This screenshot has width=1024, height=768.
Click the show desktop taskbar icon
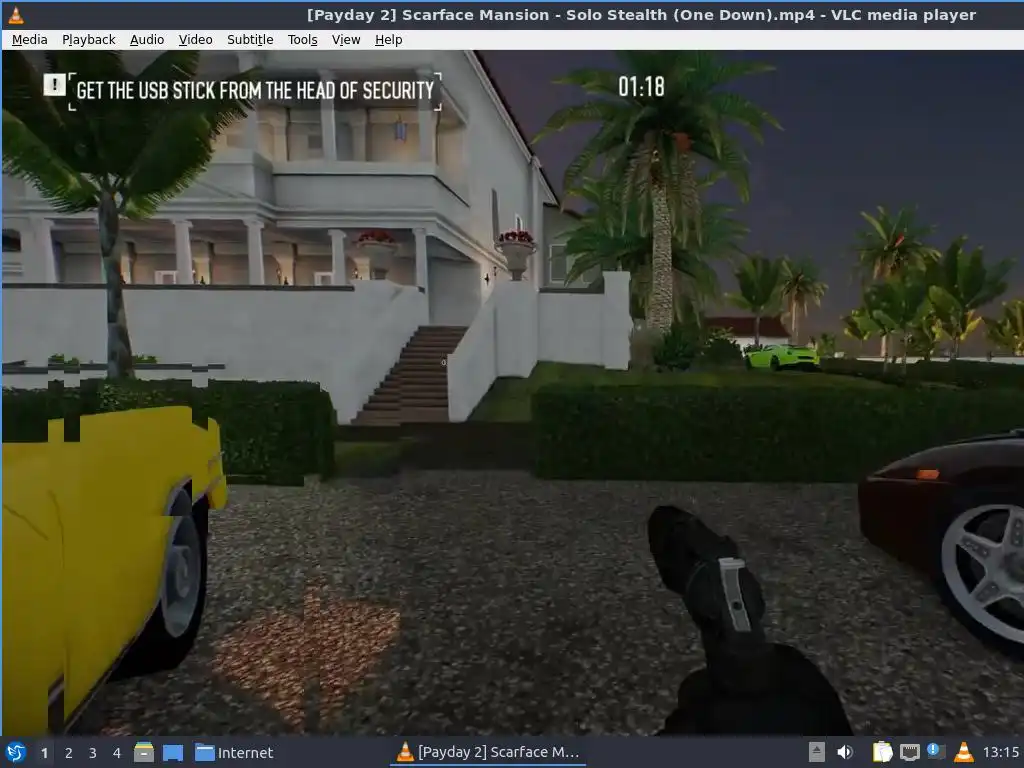pos(172,752)
